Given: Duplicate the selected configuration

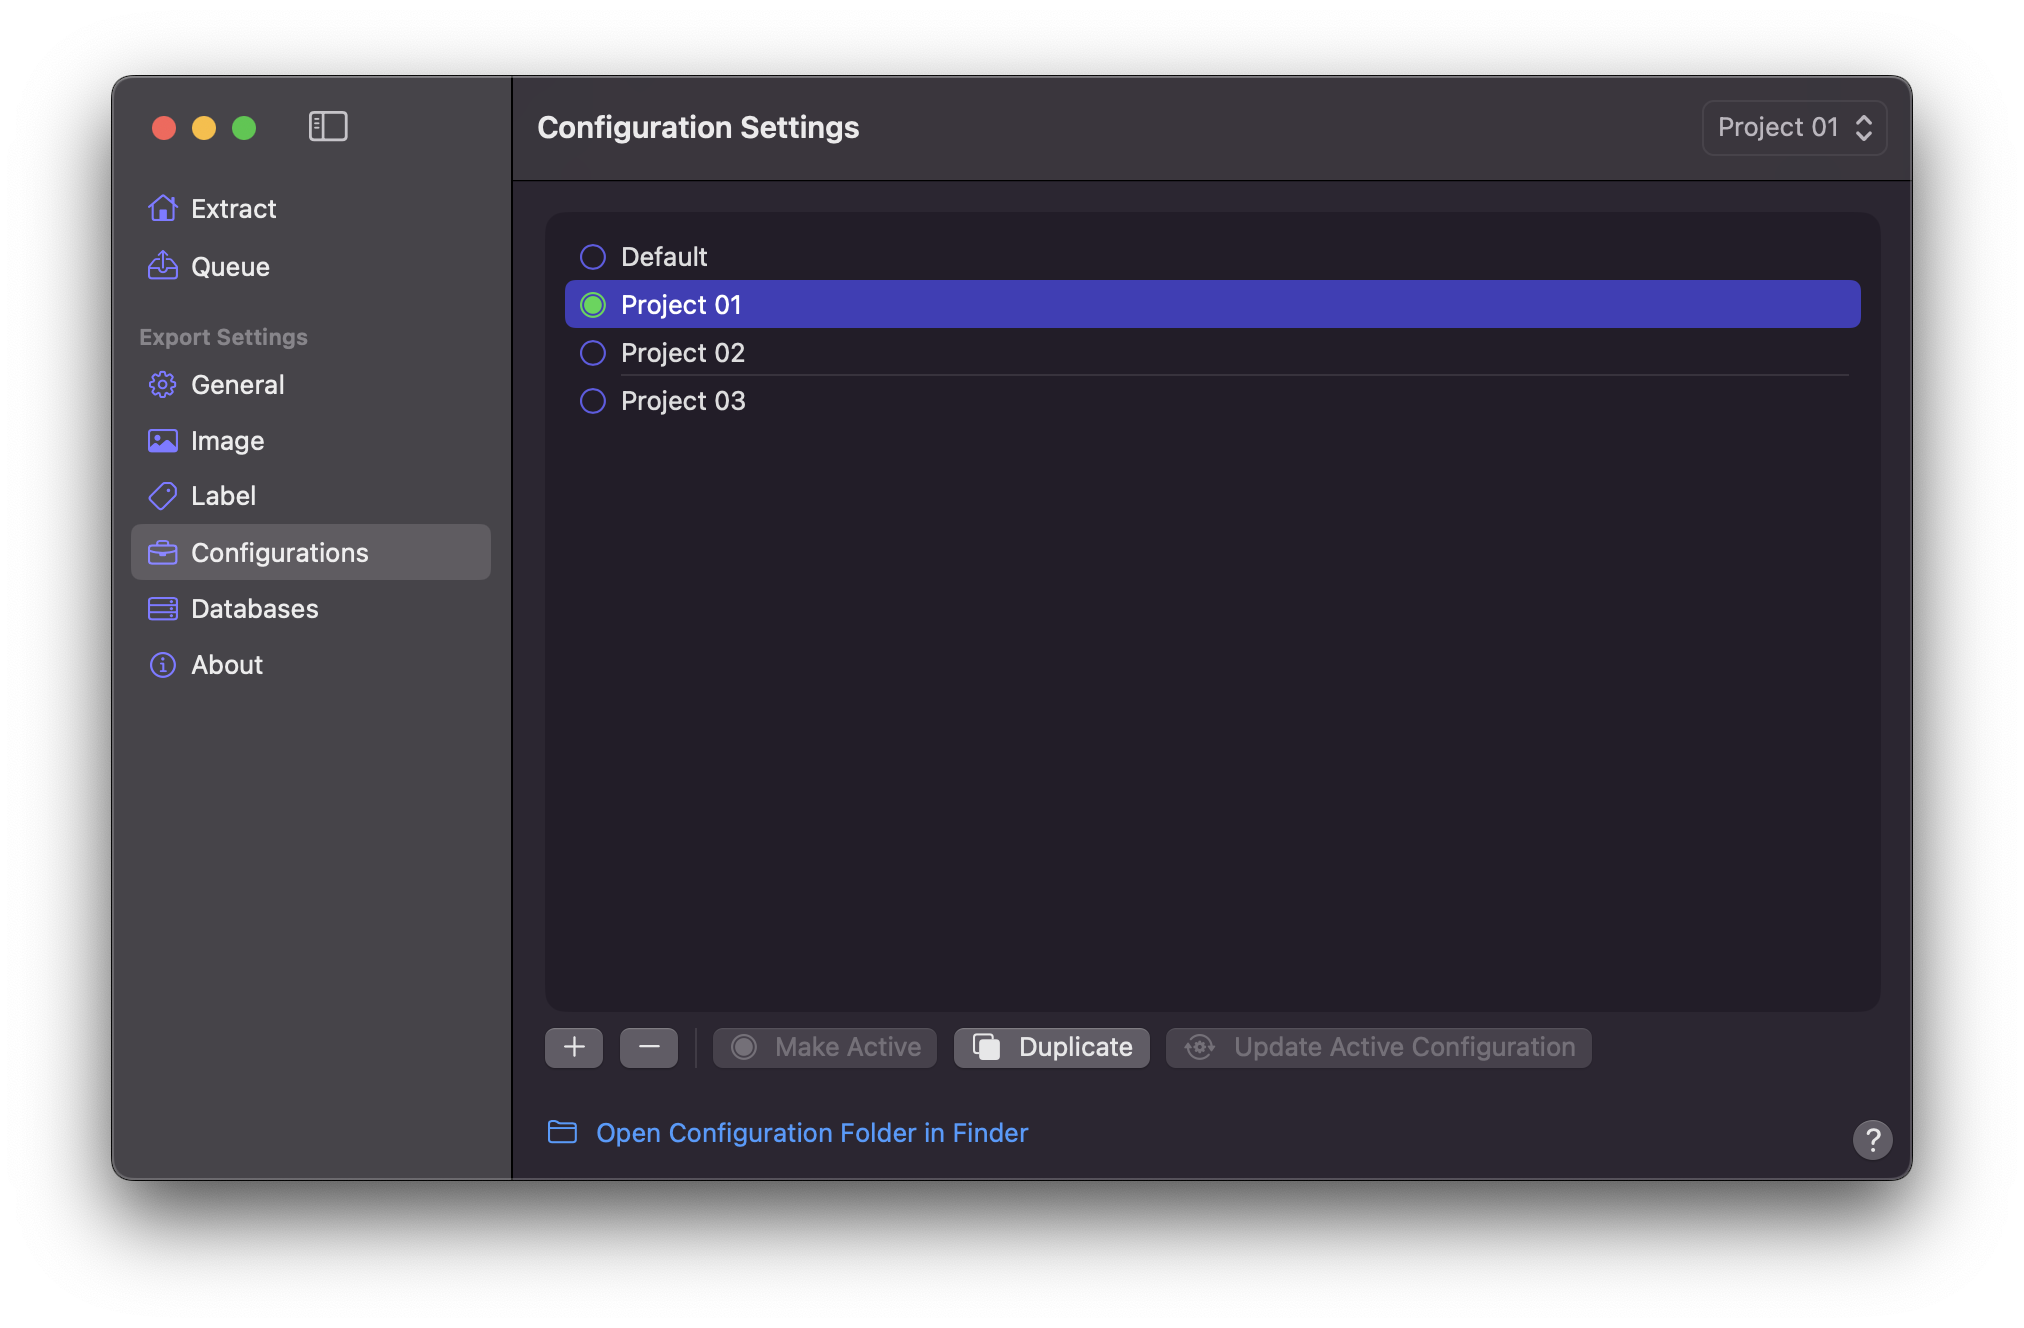Looking at the screenshot, I should (1052, 1047).
